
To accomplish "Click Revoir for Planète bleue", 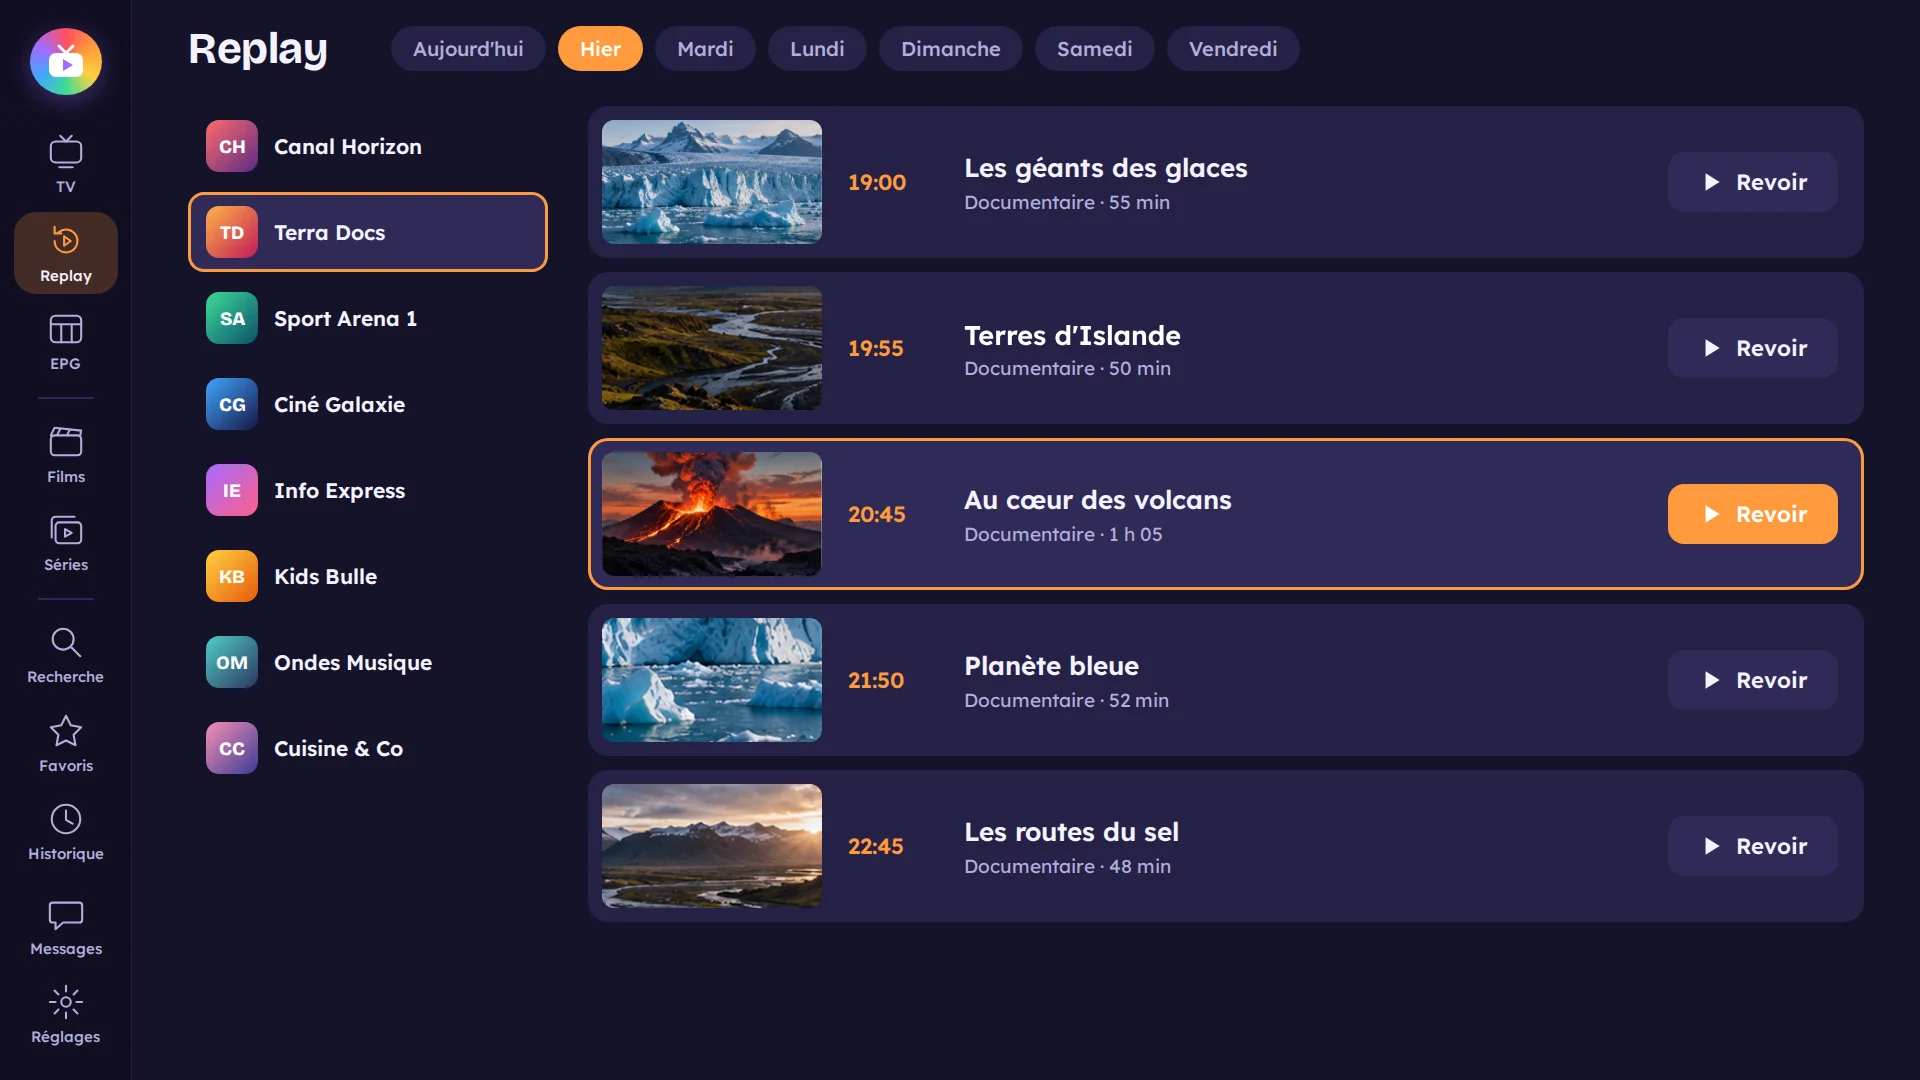I will 1752,680.
